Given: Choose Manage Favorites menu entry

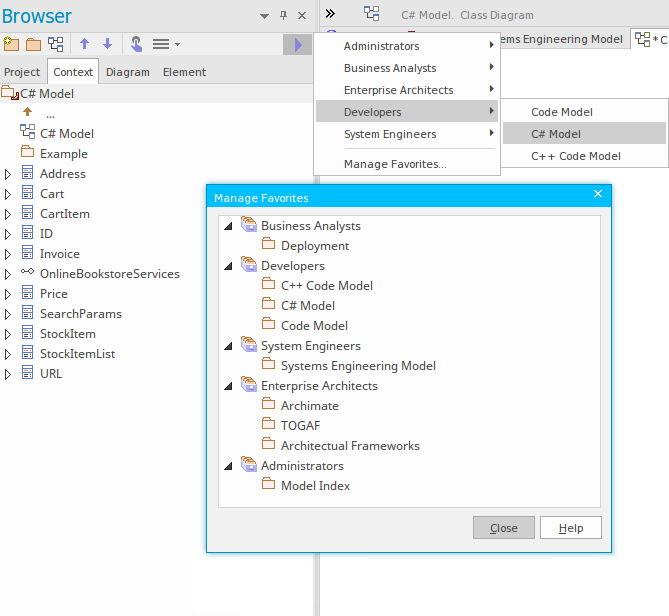Looking at the screenshot, I should [x=395, y=164].
